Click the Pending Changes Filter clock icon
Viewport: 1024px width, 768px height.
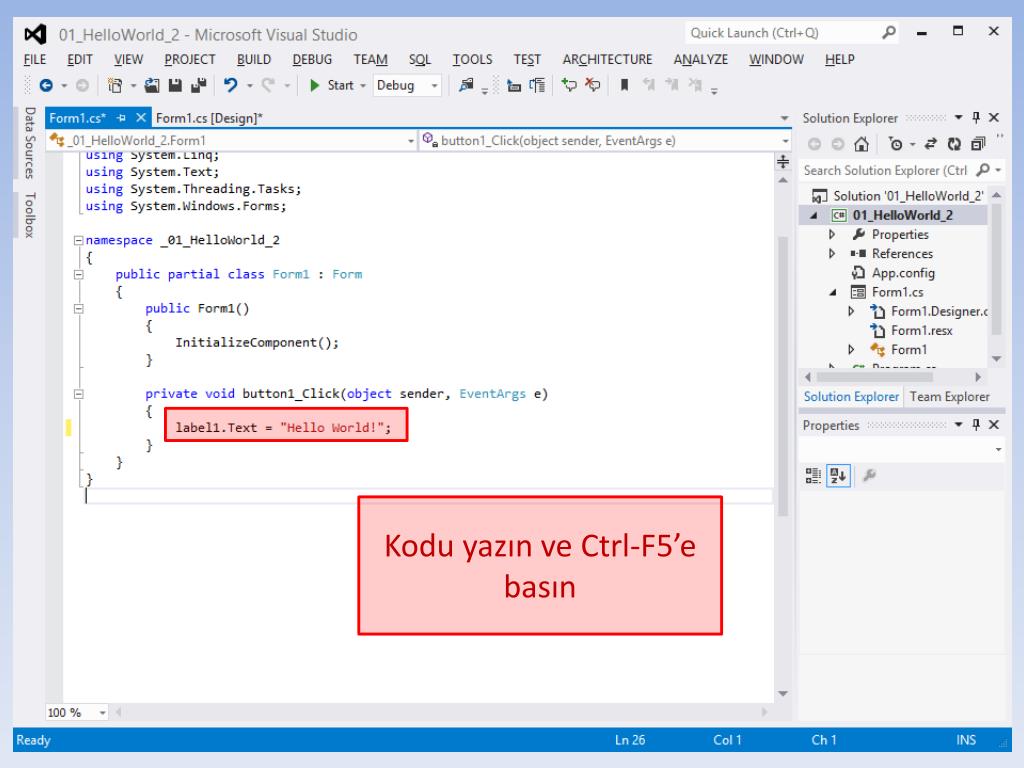tap(896, 144)
